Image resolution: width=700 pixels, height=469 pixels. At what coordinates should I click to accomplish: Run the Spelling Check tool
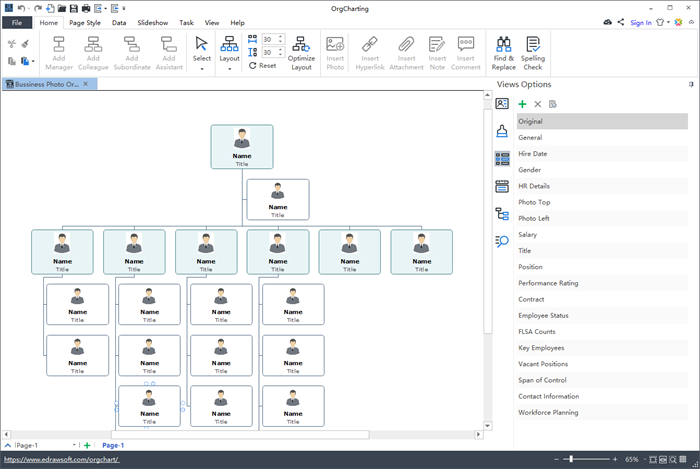click(x=533, y=44)
